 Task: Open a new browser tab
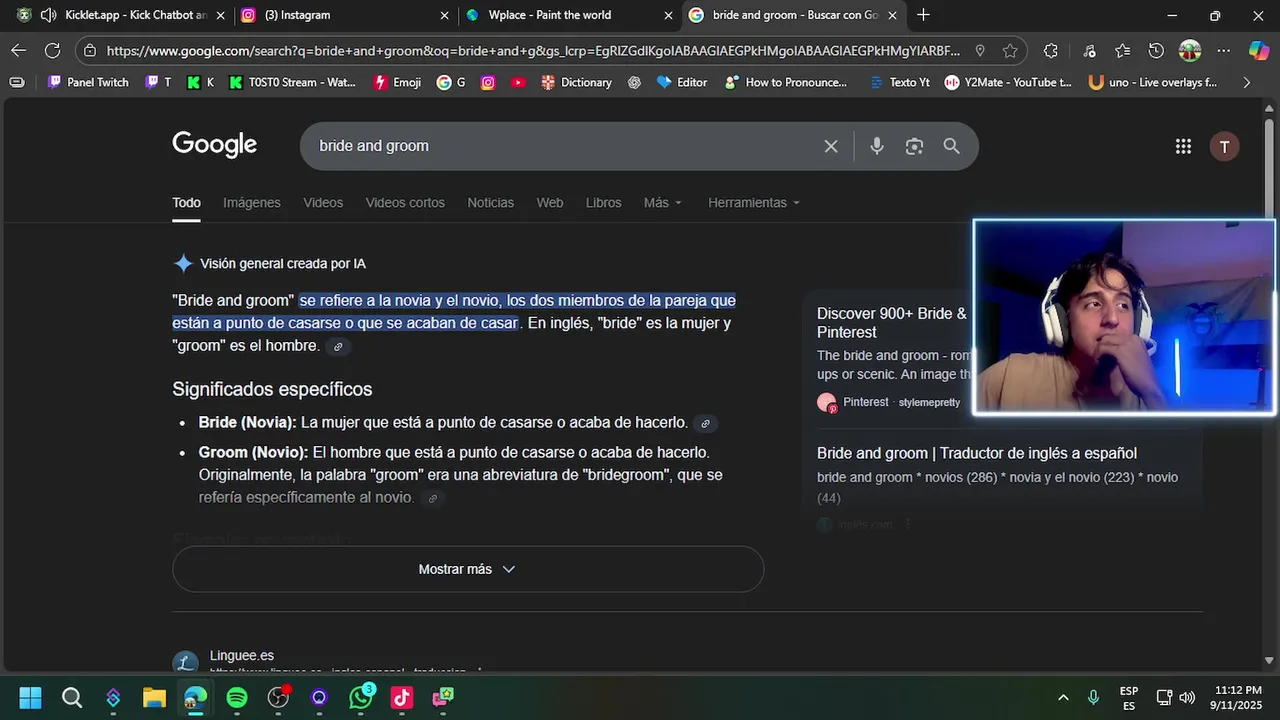point(923,15)
